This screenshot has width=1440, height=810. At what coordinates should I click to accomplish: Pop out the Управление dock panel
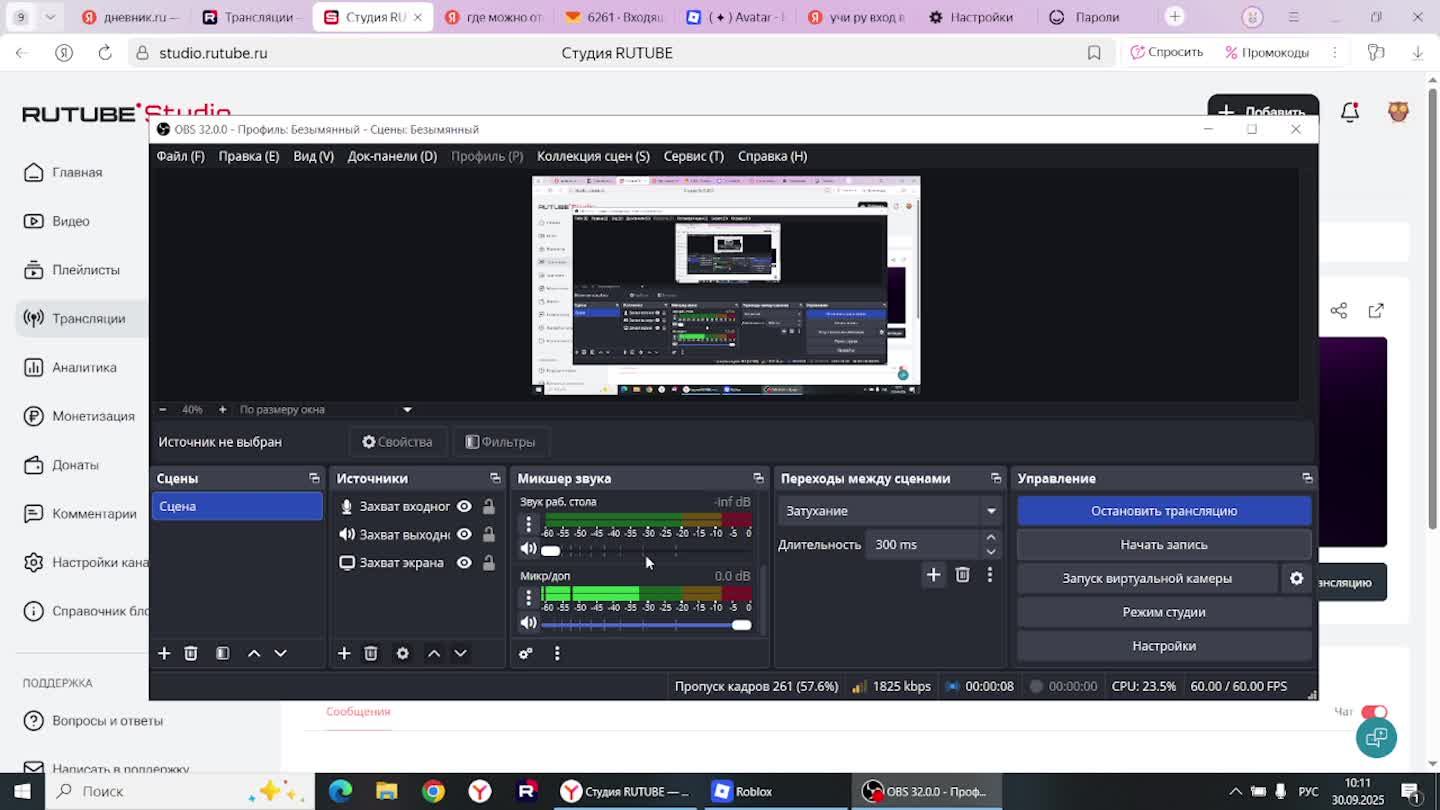click(1307, 478)
